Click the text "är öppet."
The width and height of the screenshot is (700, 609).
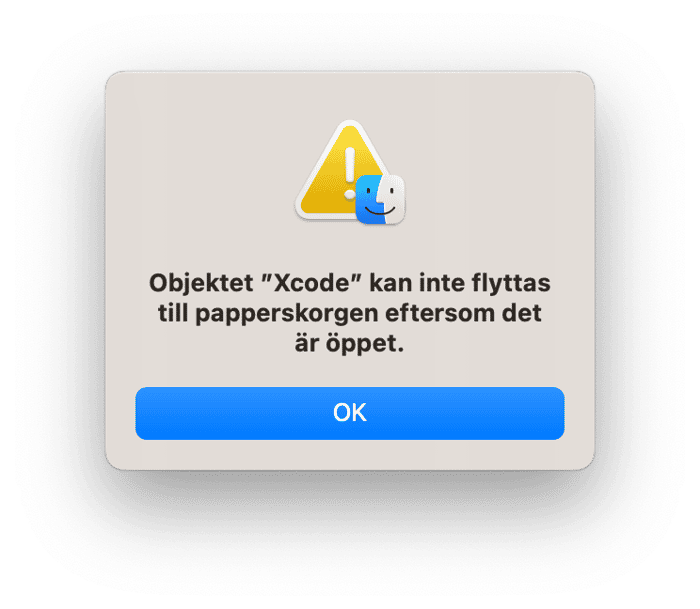349,343
